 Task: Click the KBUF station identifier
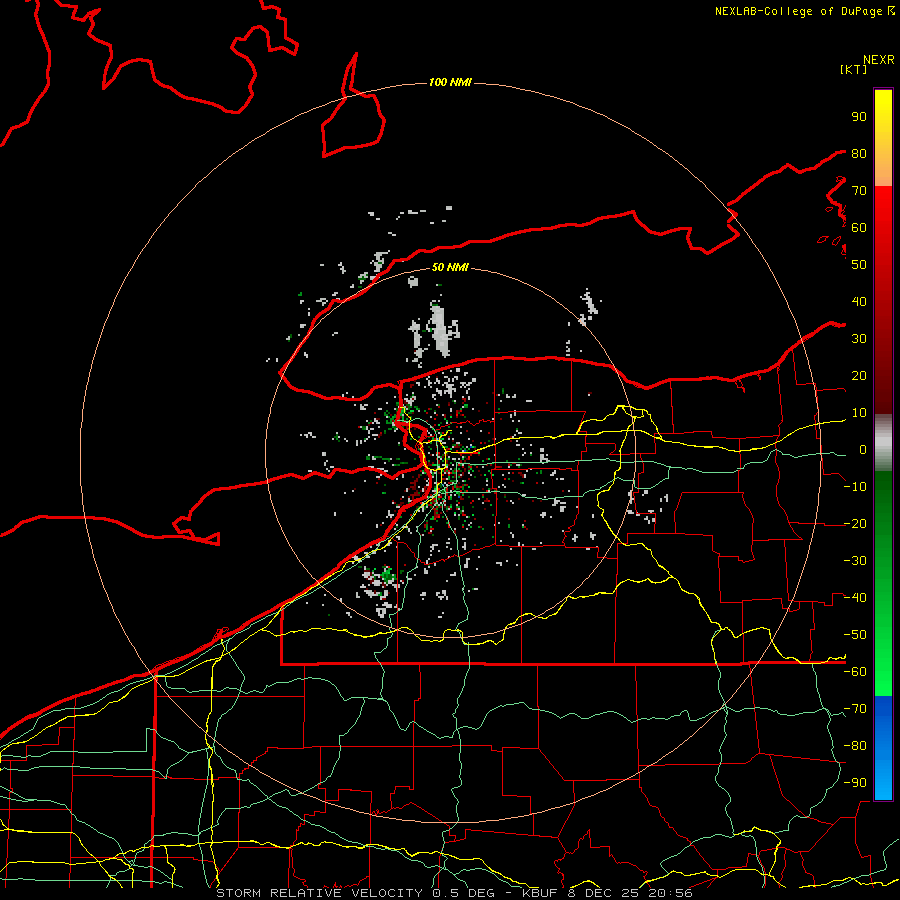click(540, 893)
